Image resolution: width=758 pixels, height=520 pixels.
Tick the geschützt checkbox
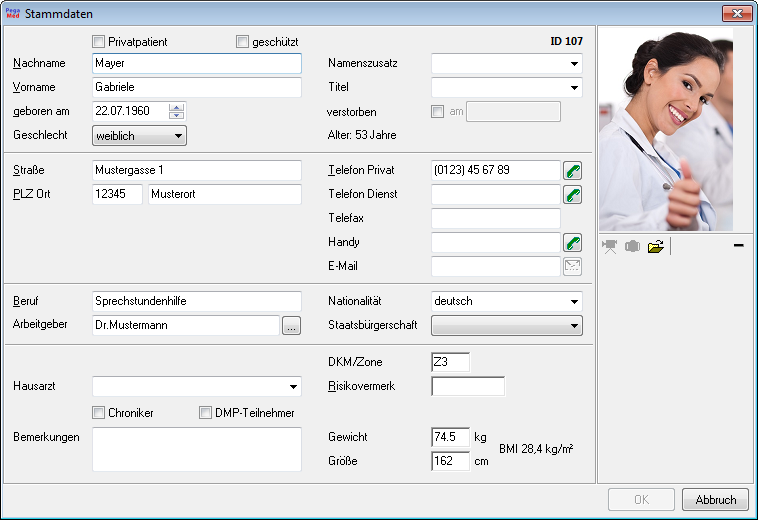click(x=242, y=42)
